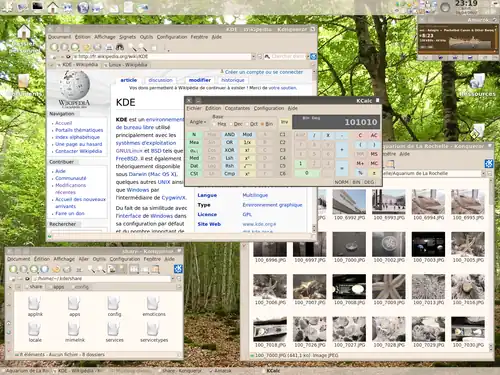Go up one level in share Konqueror toolbar
500x375 pixels.
pyautogui.click(x=34, y=269)
